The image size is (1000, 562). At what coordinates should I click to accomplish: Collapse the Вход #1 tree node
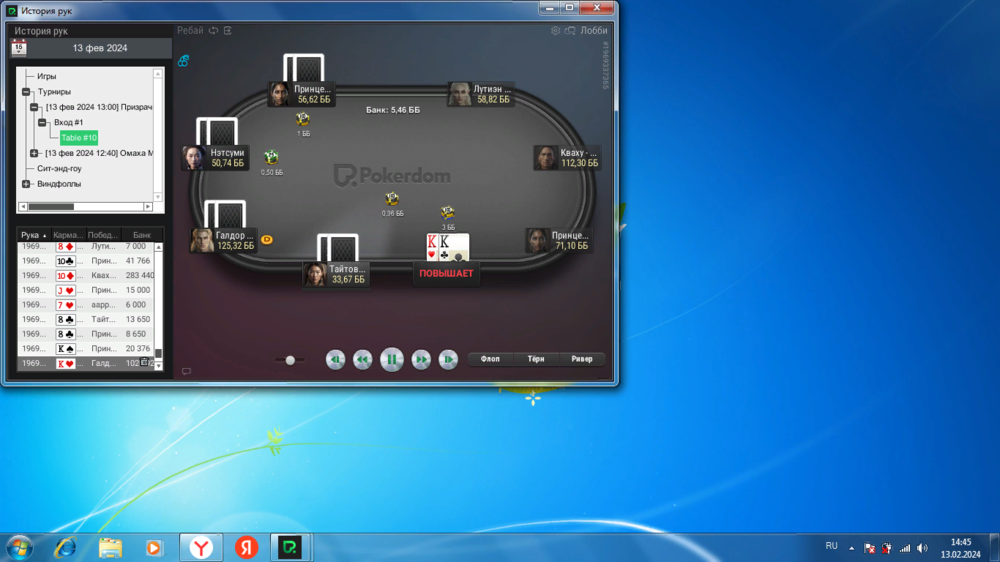(x=43, y=122)
